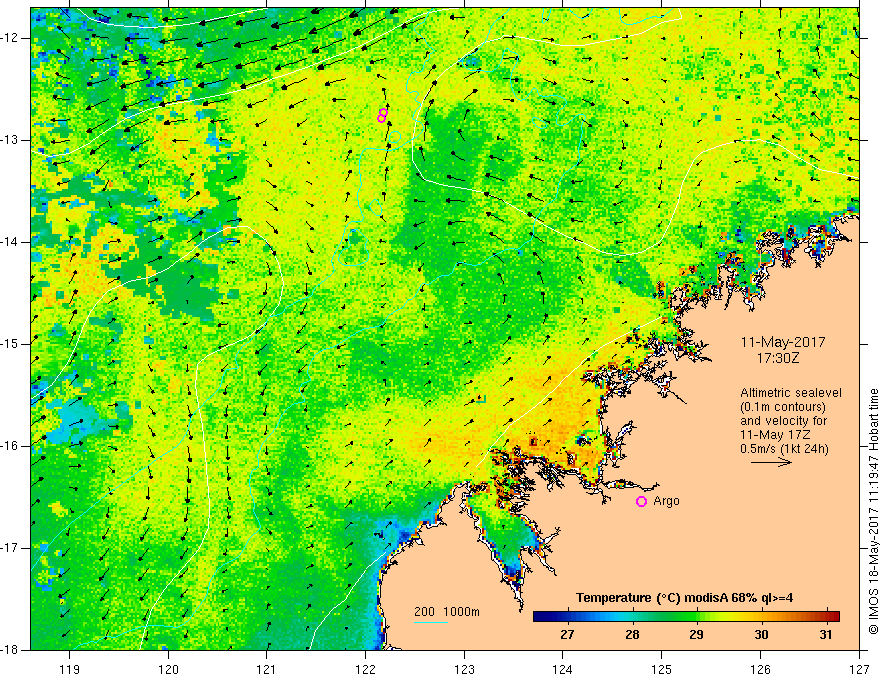Click latitude axis label -13

click(10, 140)
